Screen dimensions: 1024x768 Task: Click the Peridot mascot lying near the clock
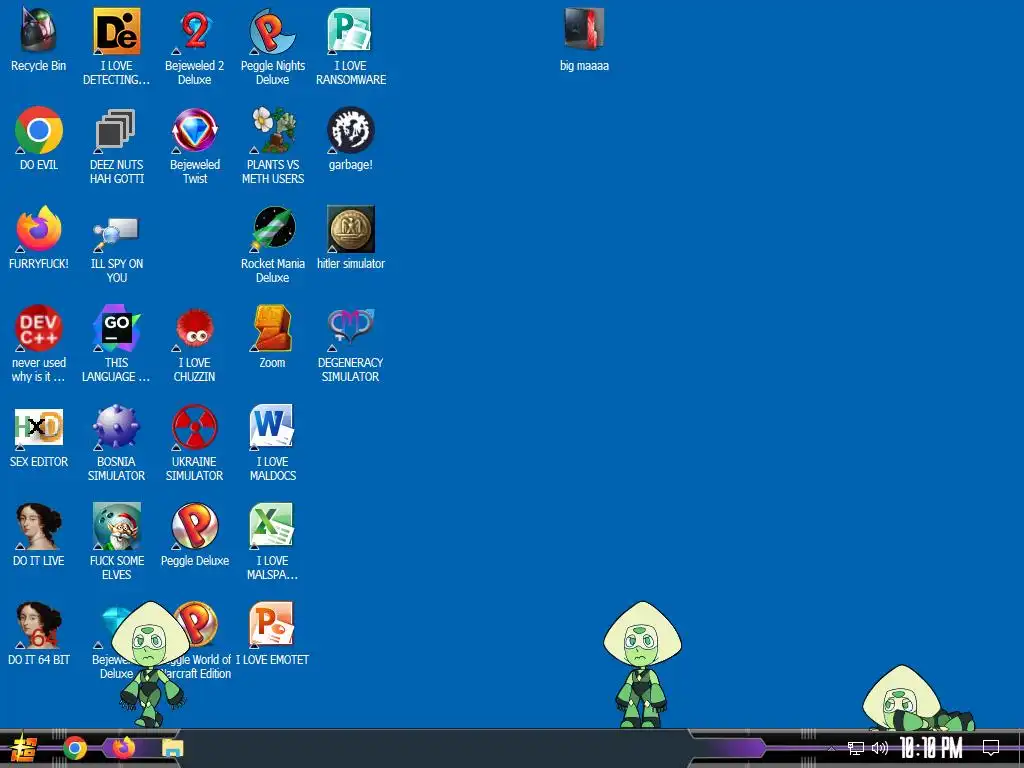[x=917, y=698]
